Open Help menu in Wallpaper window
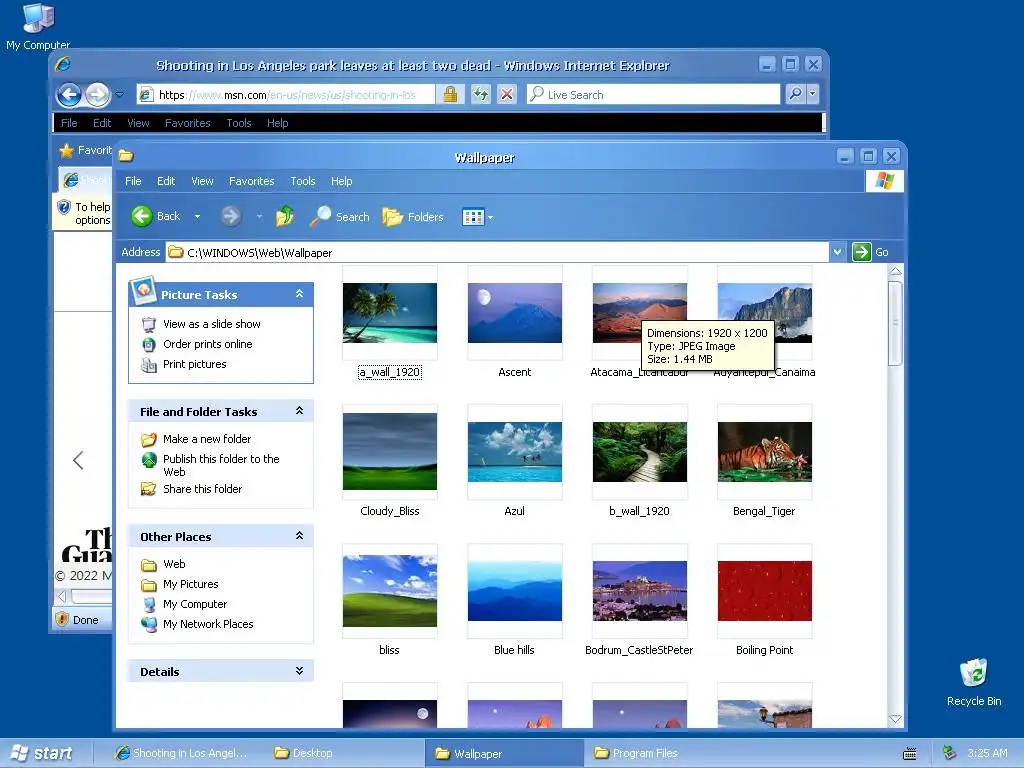This screenshot has height=768, width=1024. (x=342, y=181)
